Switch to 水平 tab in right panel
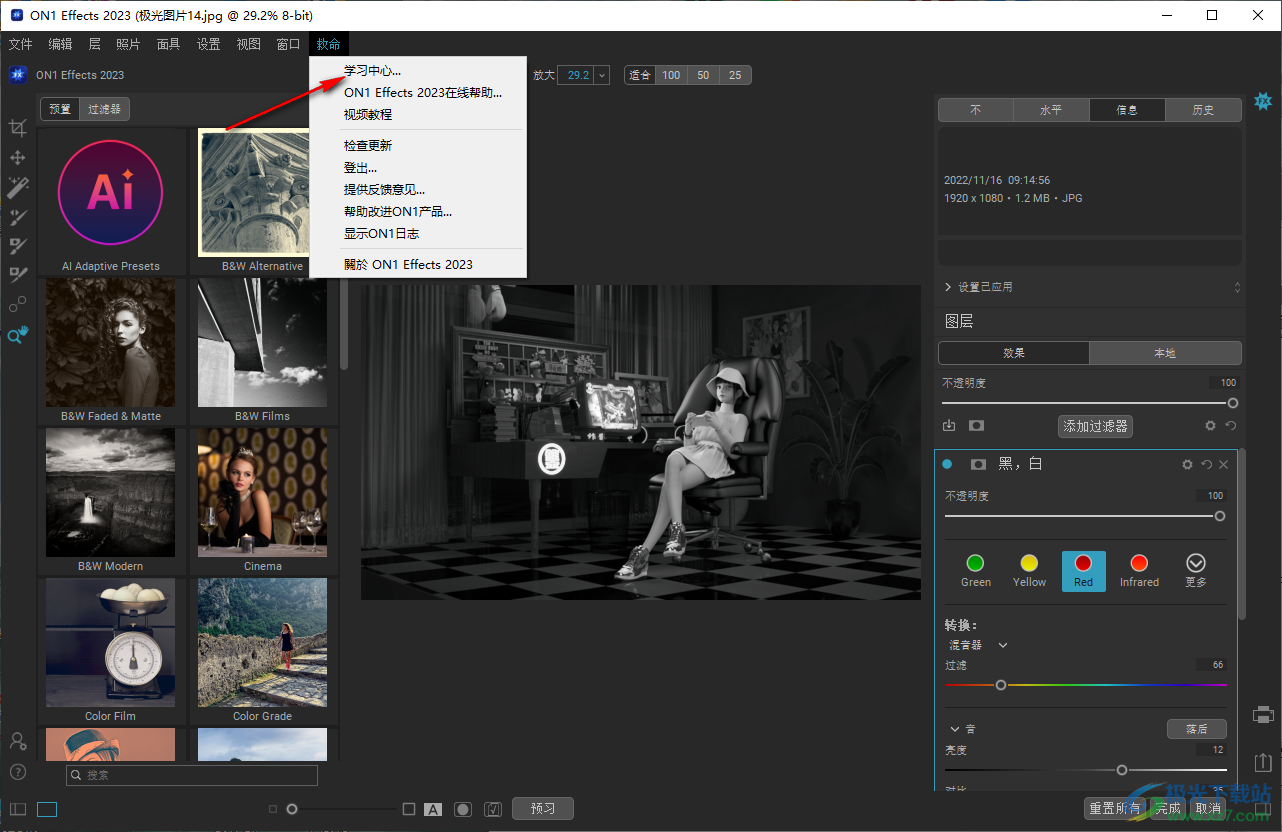 [1051, 110]
